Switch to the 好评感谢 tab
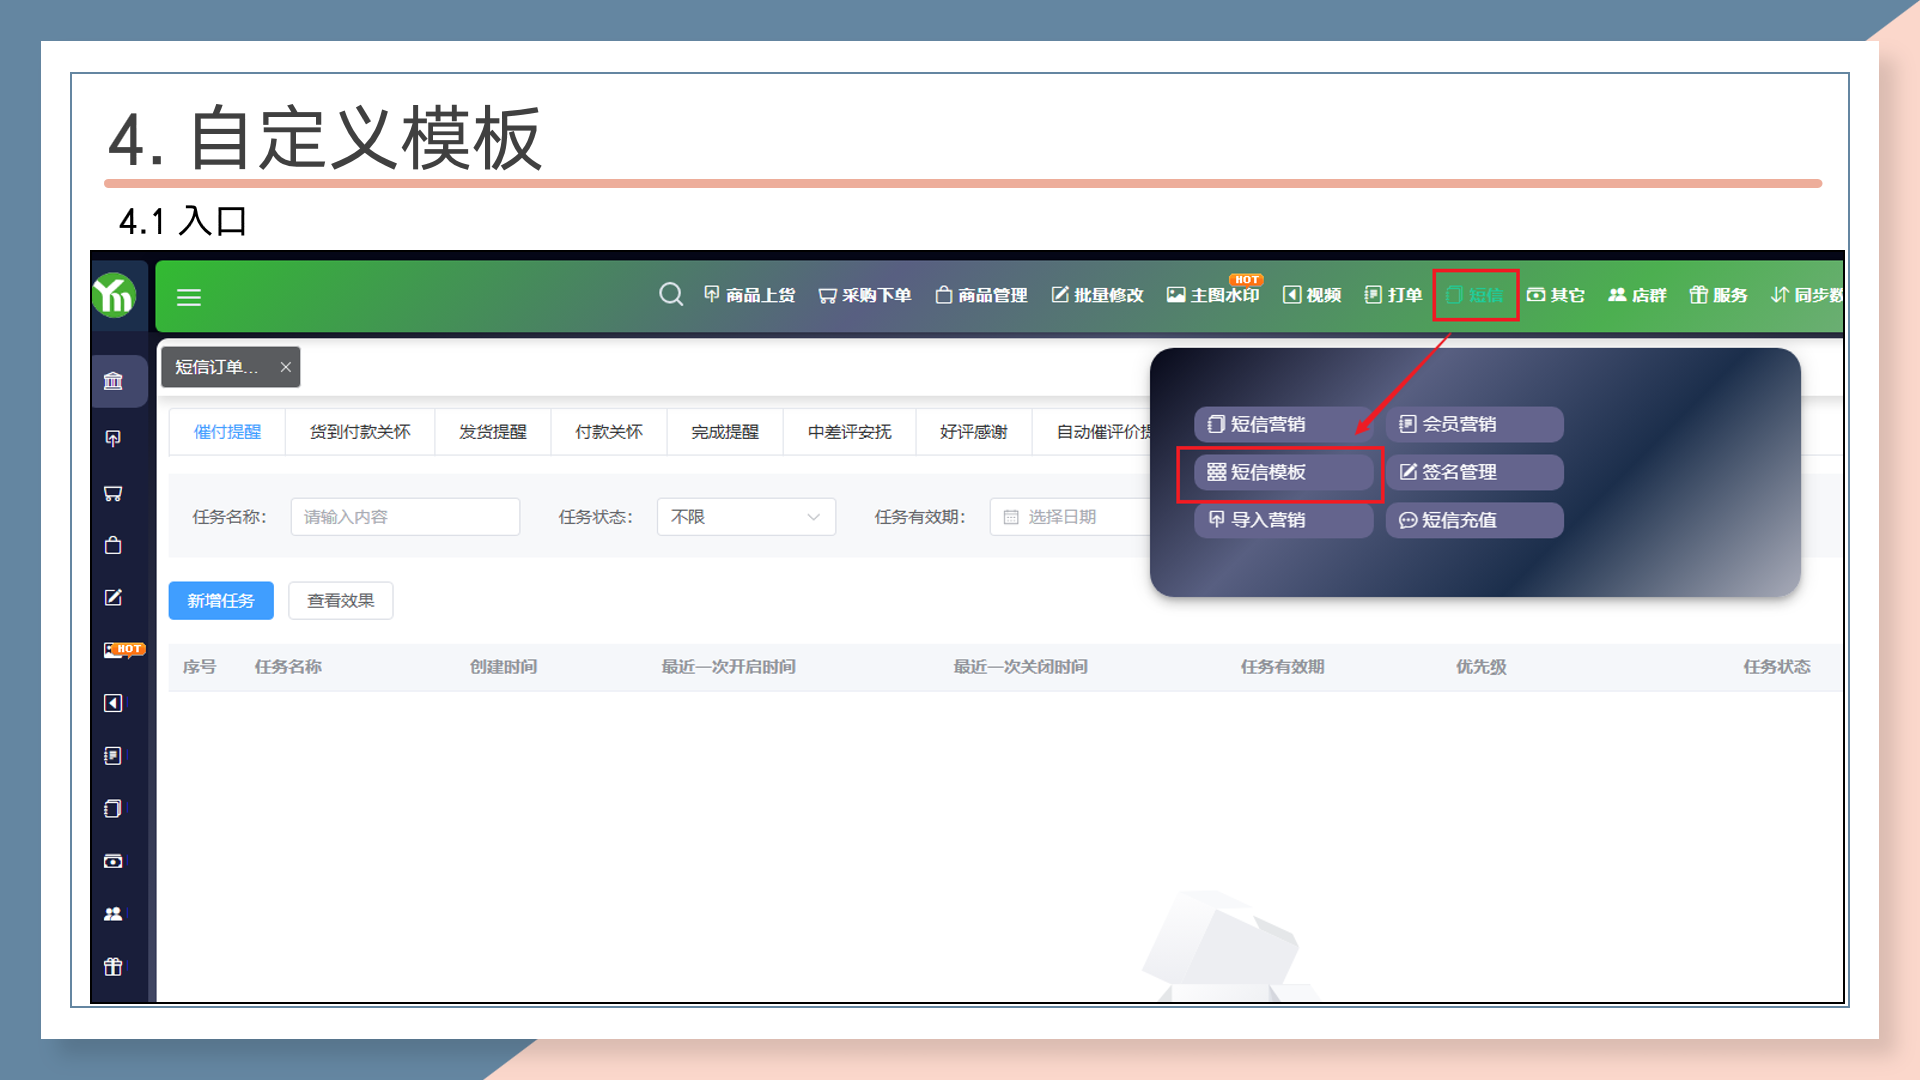 tap(973, 432)
